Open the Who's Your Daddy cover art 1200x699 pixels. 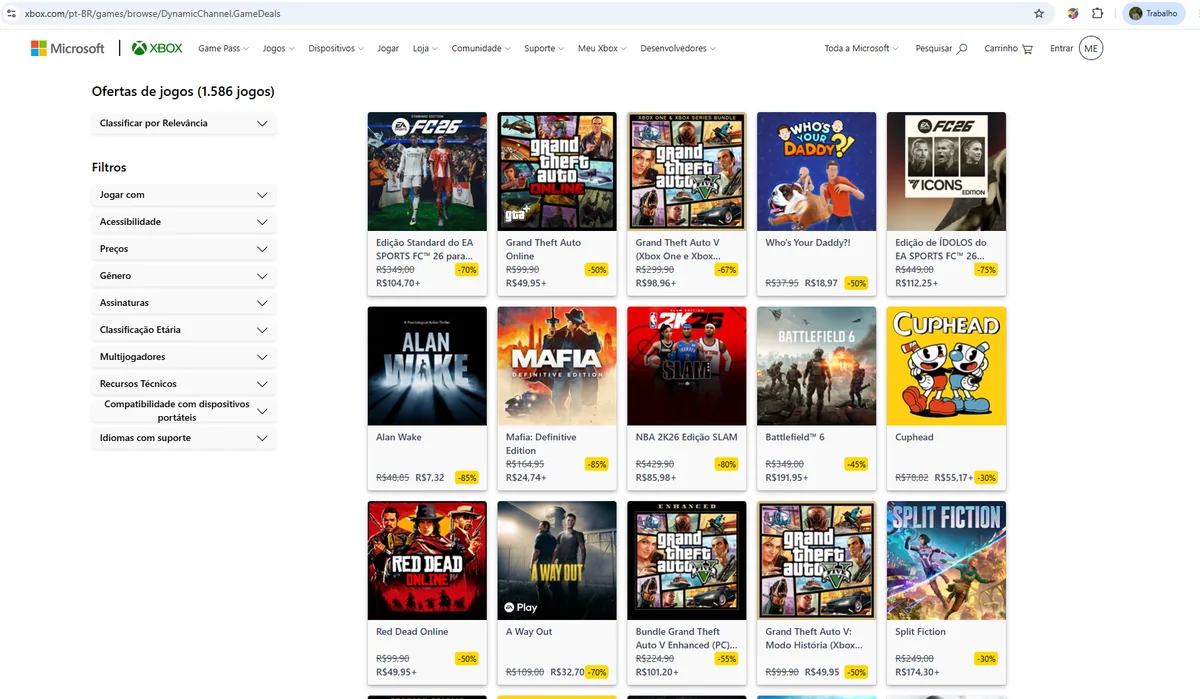[x=816, y=171]
